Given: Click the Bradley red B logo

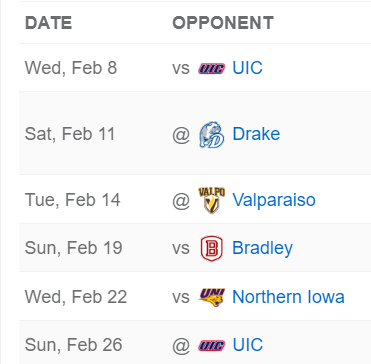Looking at the screenshot, I should point(212,248).
